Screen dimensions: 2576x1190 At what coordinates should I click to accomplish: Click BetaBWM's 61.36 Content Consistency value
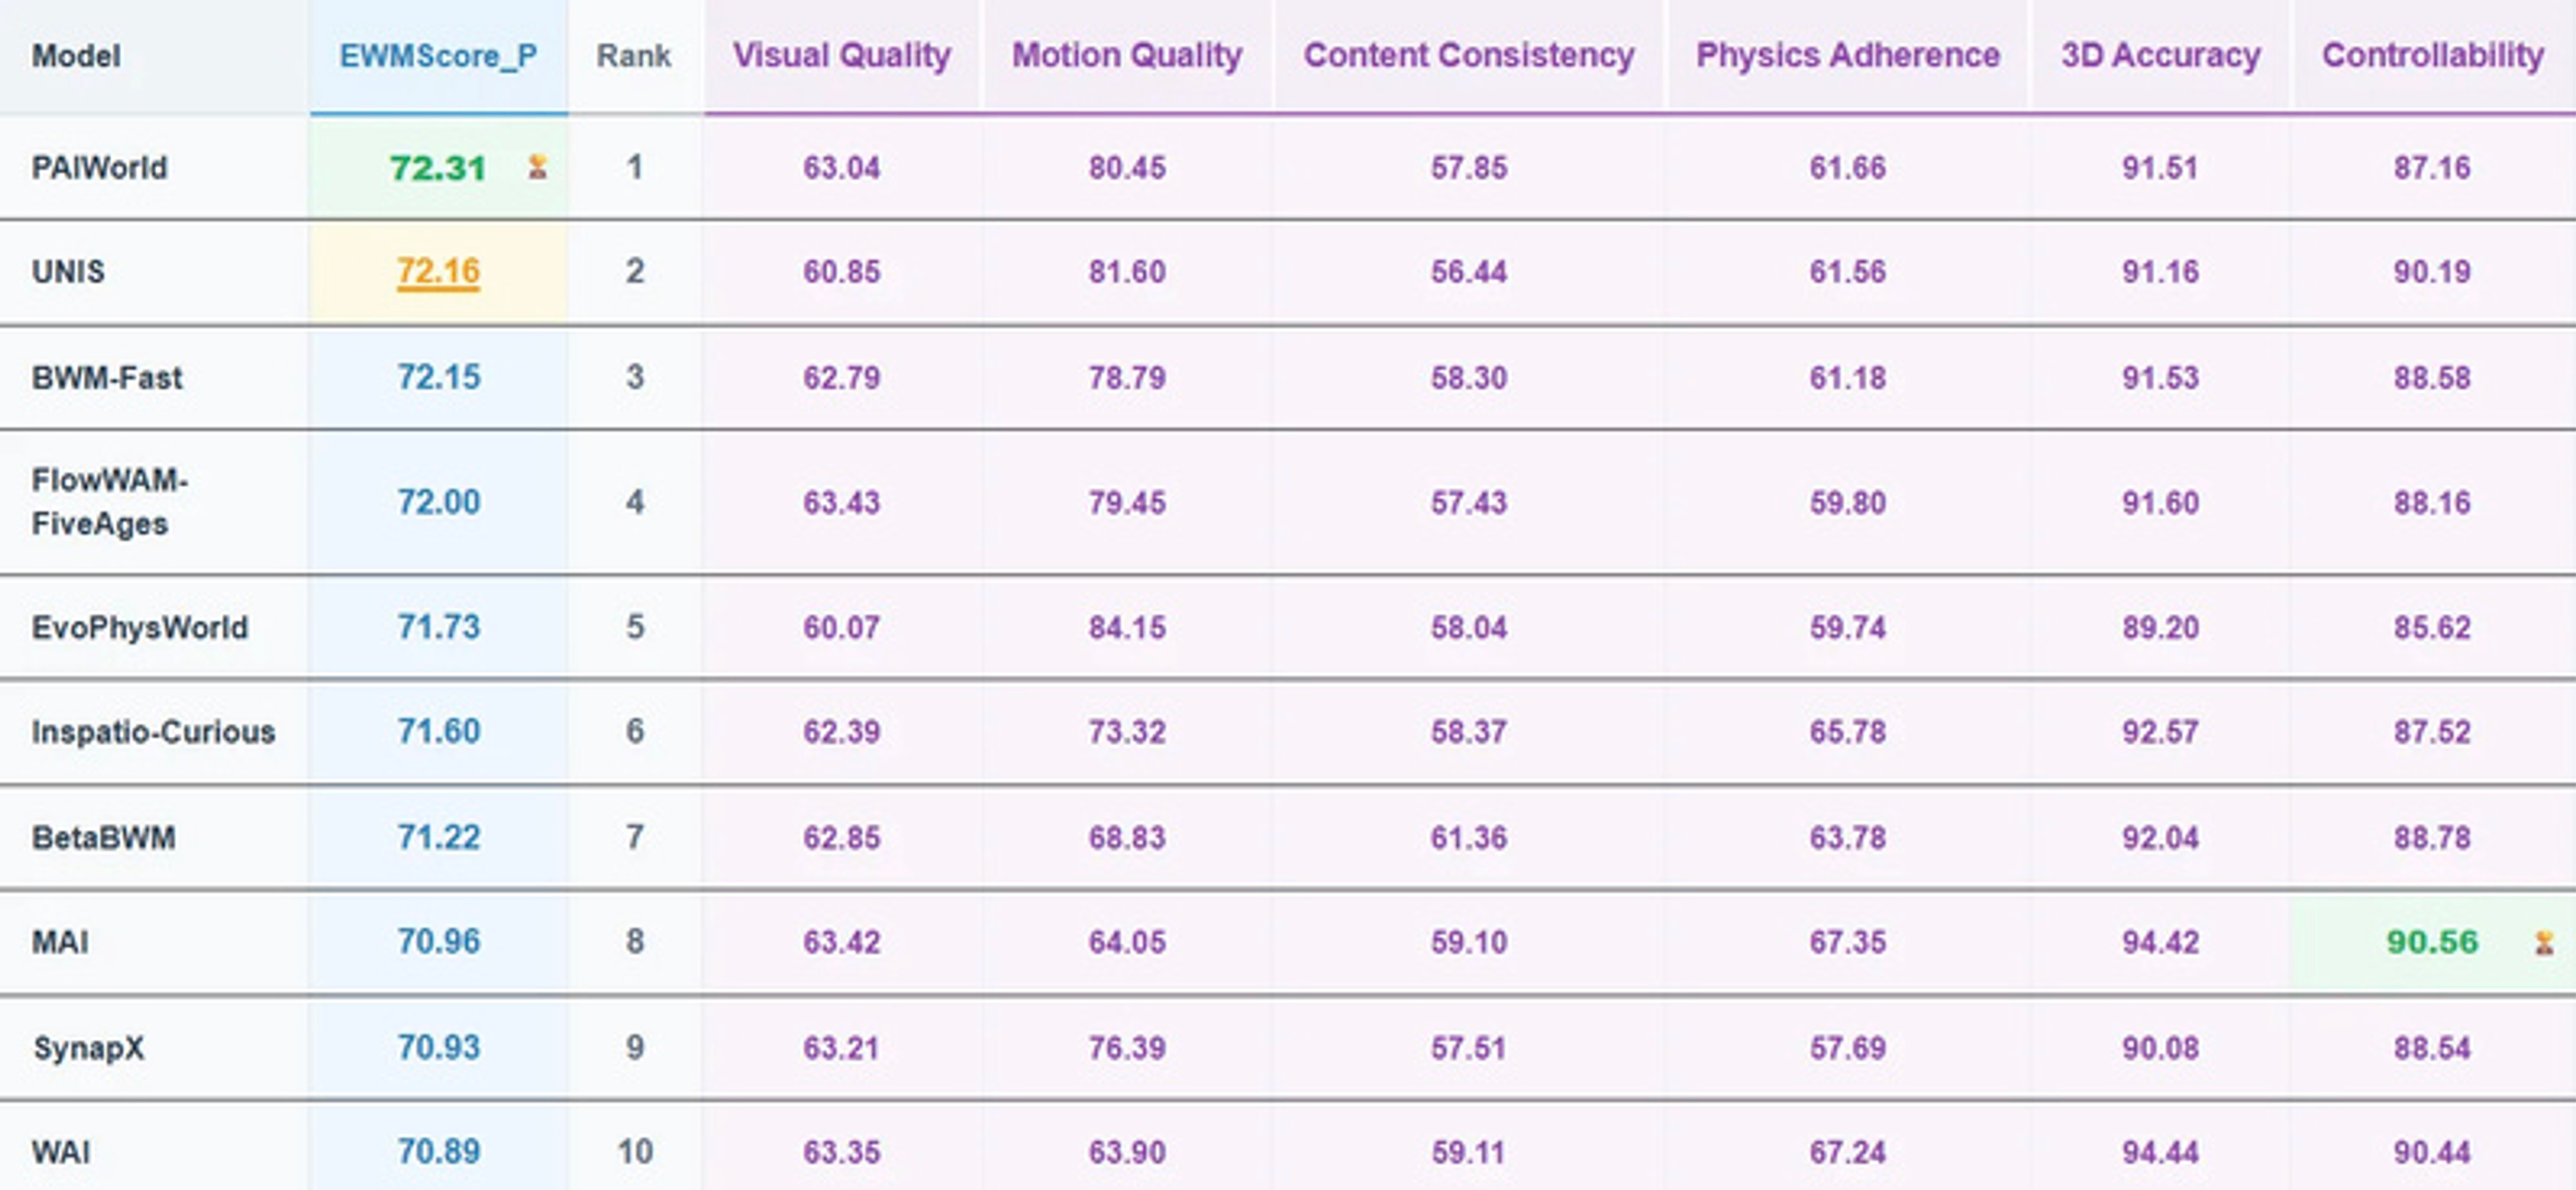1468,837
